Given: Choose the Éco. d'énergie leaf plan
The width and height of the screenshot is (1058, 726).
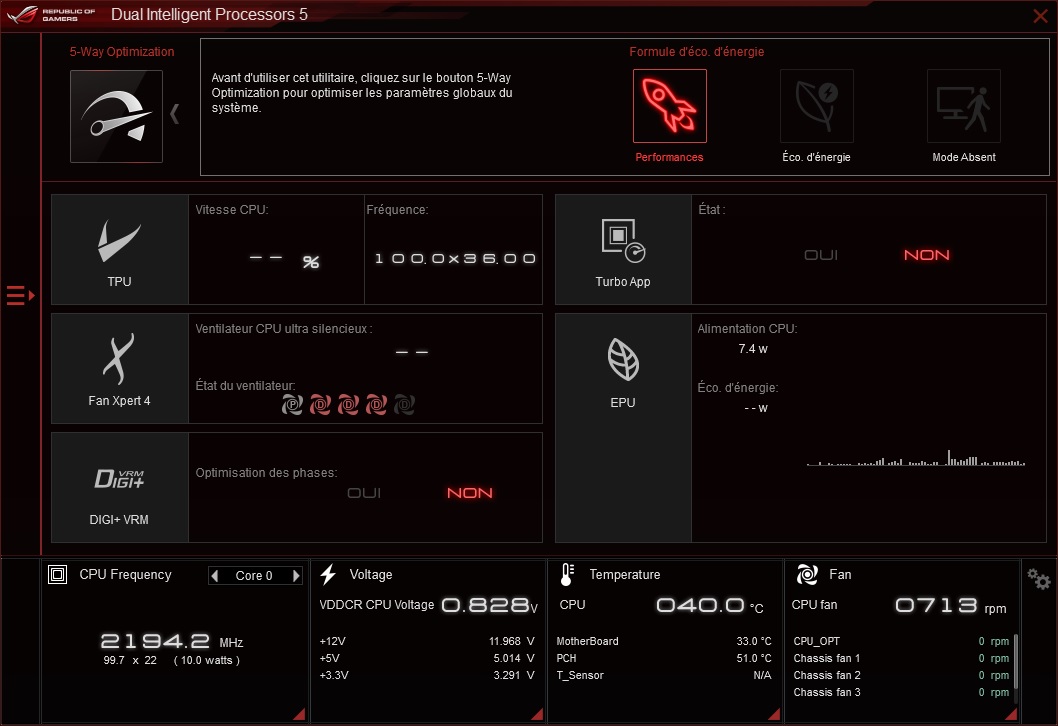Looking at the screenshot, I should (x=816, y=106).
